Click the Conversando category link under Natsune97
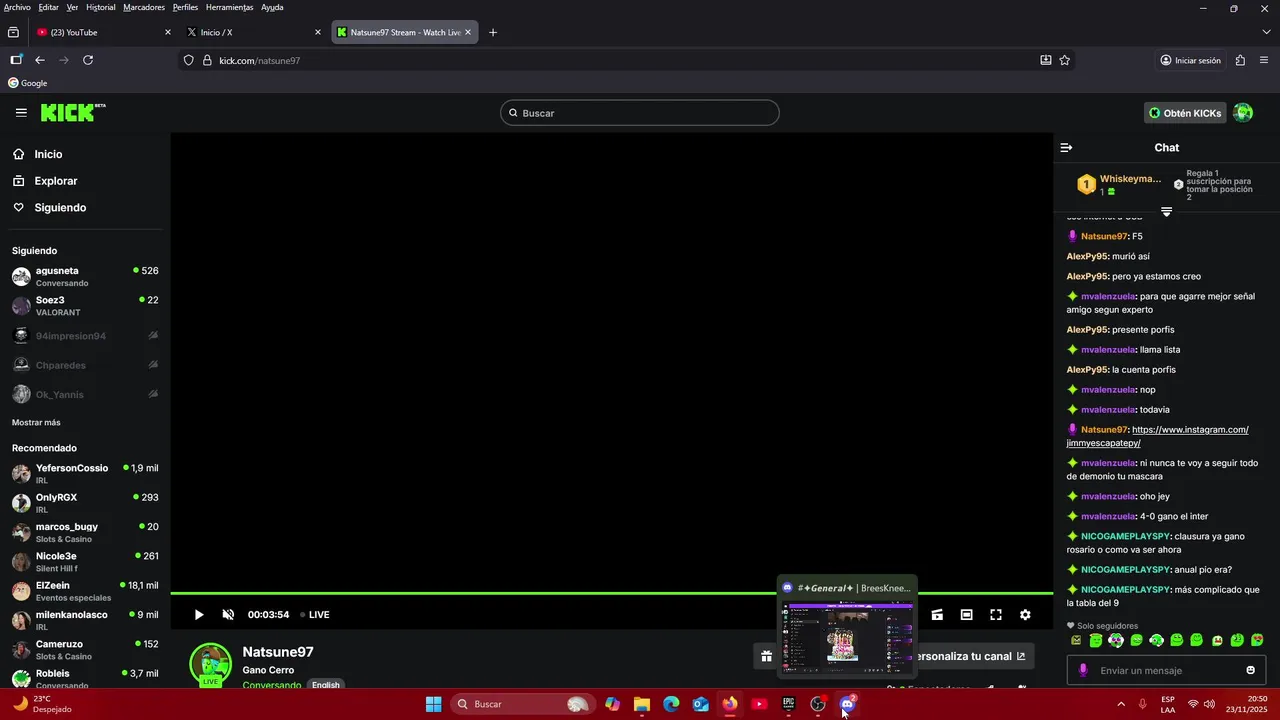The image size is (1280, 720). 271,685
